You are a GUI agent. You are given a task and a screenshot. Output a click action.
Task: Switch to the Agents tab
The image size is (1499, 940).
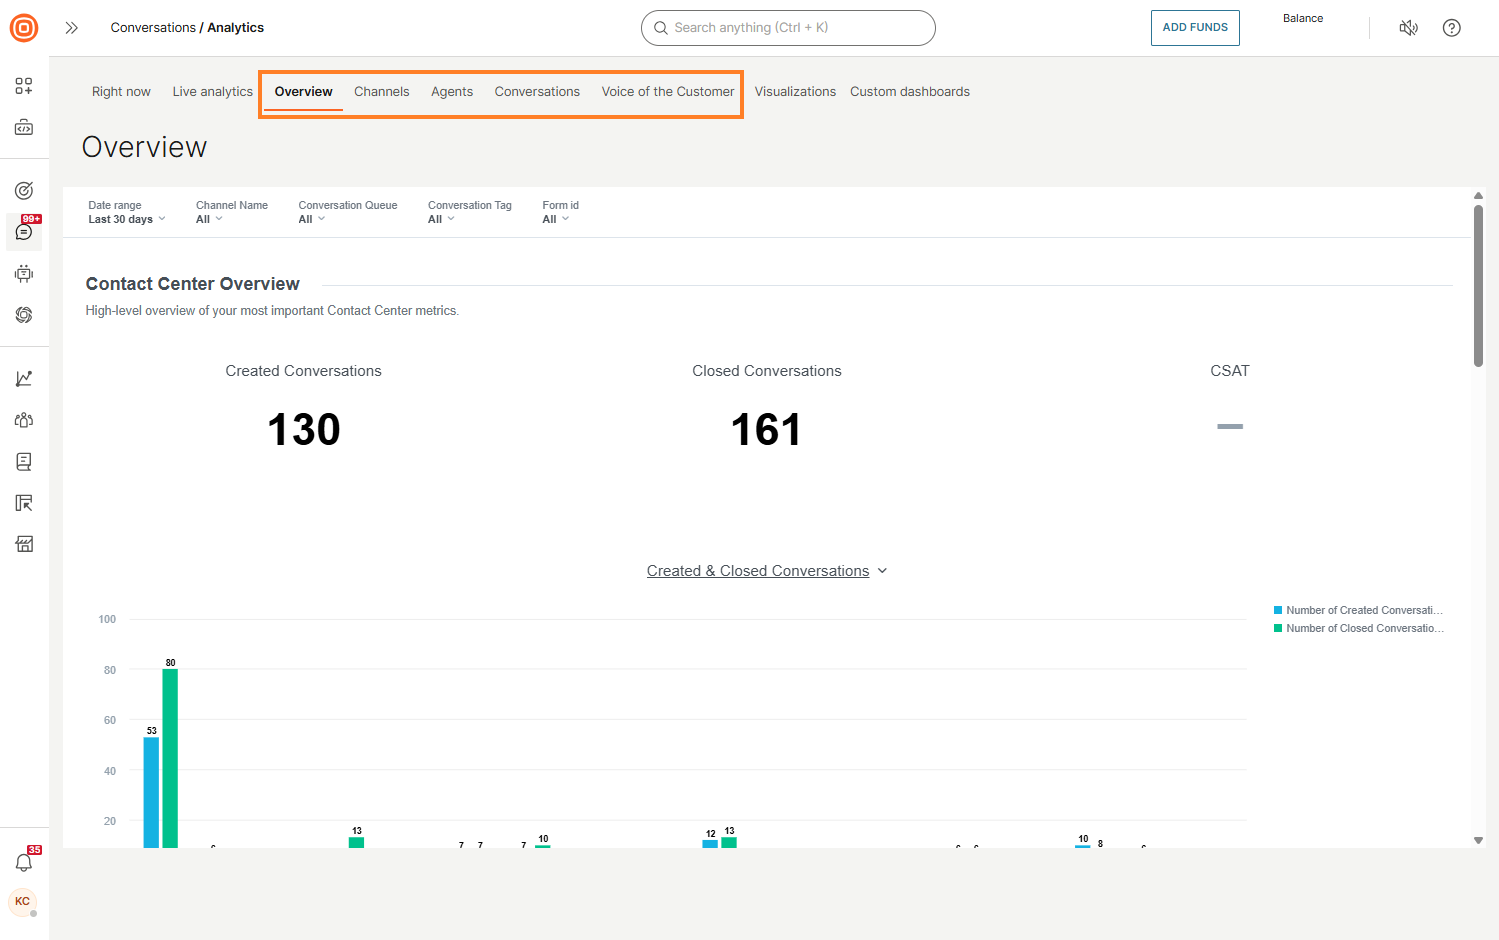(x=452, y=91)
